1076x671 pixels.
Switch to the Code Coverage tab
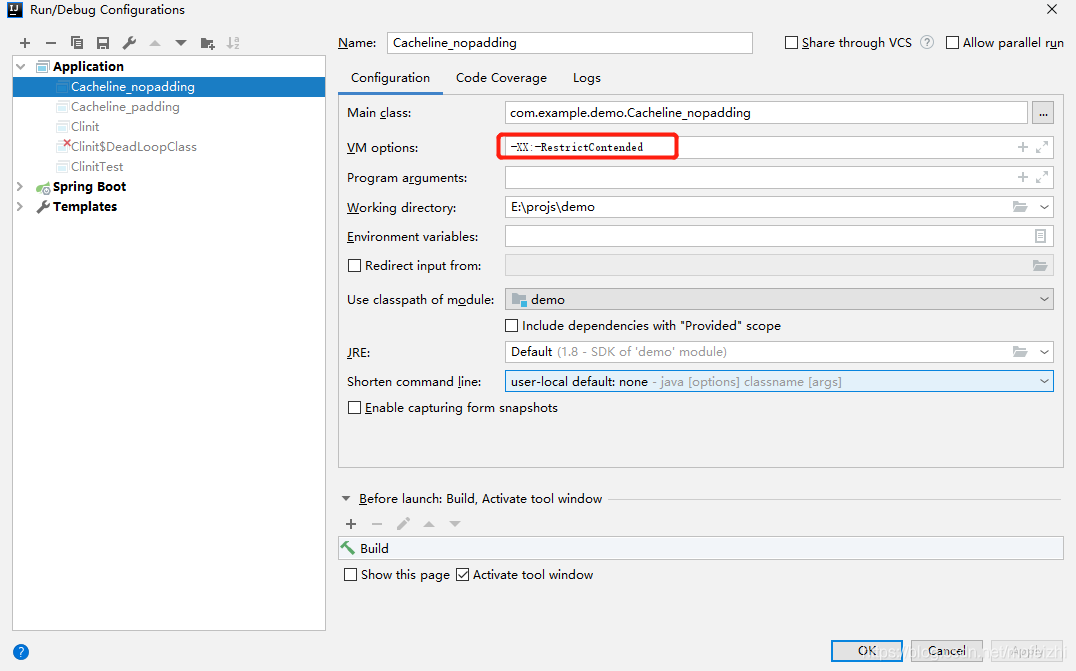click(502, 78)
